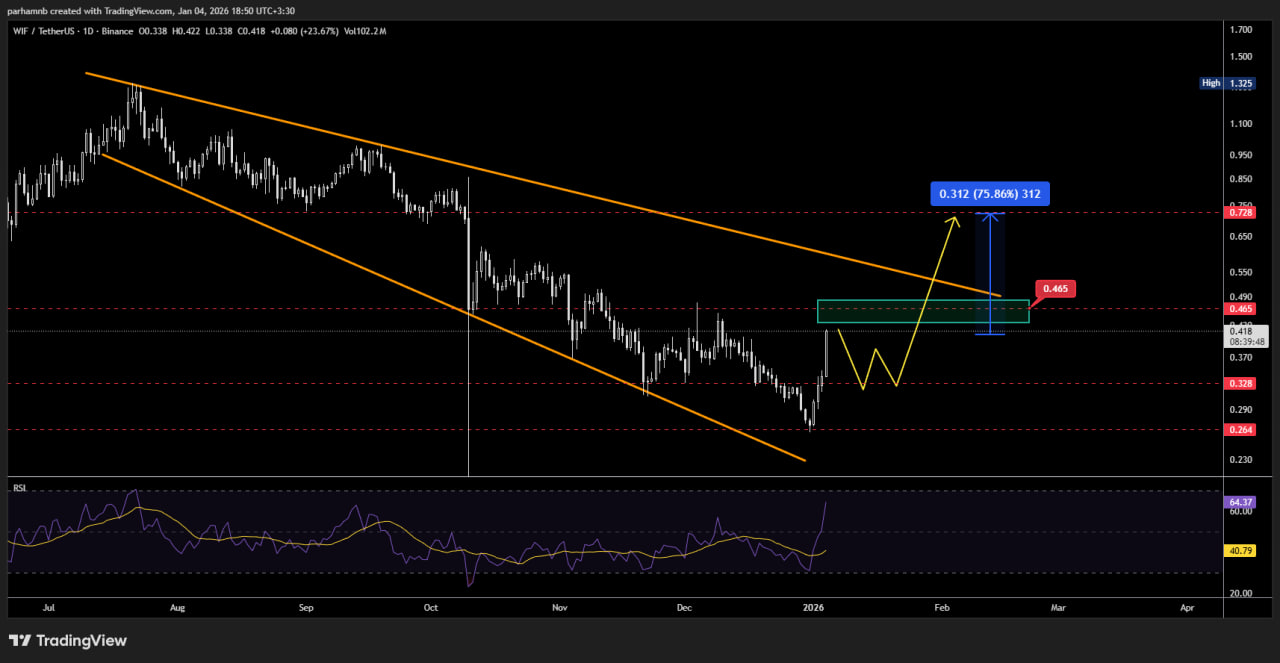Click the red 0.465 callout label
Screen dimensions: 1280x663
click(1057, 289)
